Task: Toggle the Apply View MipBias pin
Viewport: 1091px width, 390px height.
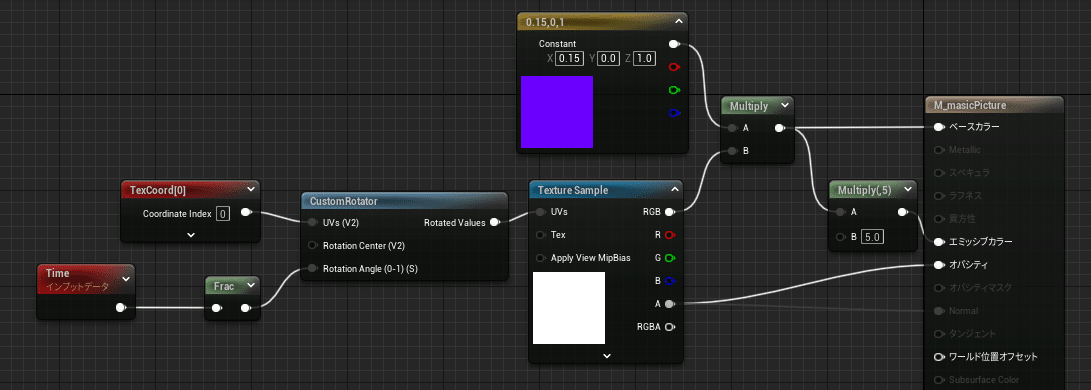Action: click(540, 258)
